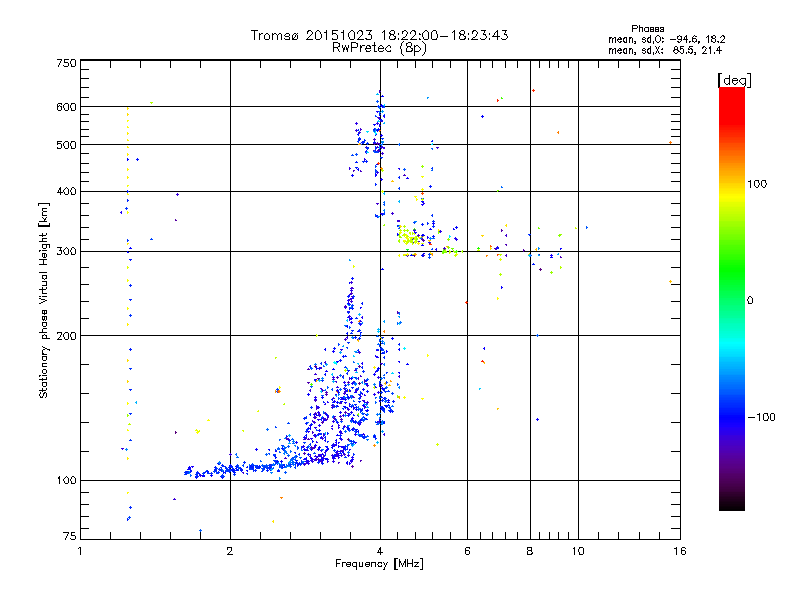Click the colorbar label '100'
Image resolution: width=800 pixels, height=600 pixels.
click(x=757, y=184)
